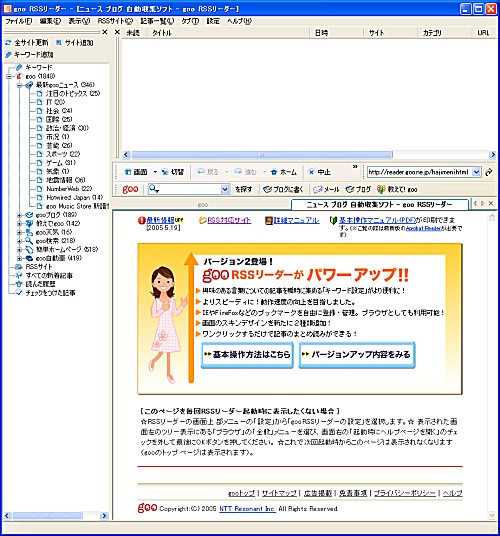This screenshot has height=536, width=500.
Task: Open the NTT Resonant Inc. link
Action: (x=247, y=509)
